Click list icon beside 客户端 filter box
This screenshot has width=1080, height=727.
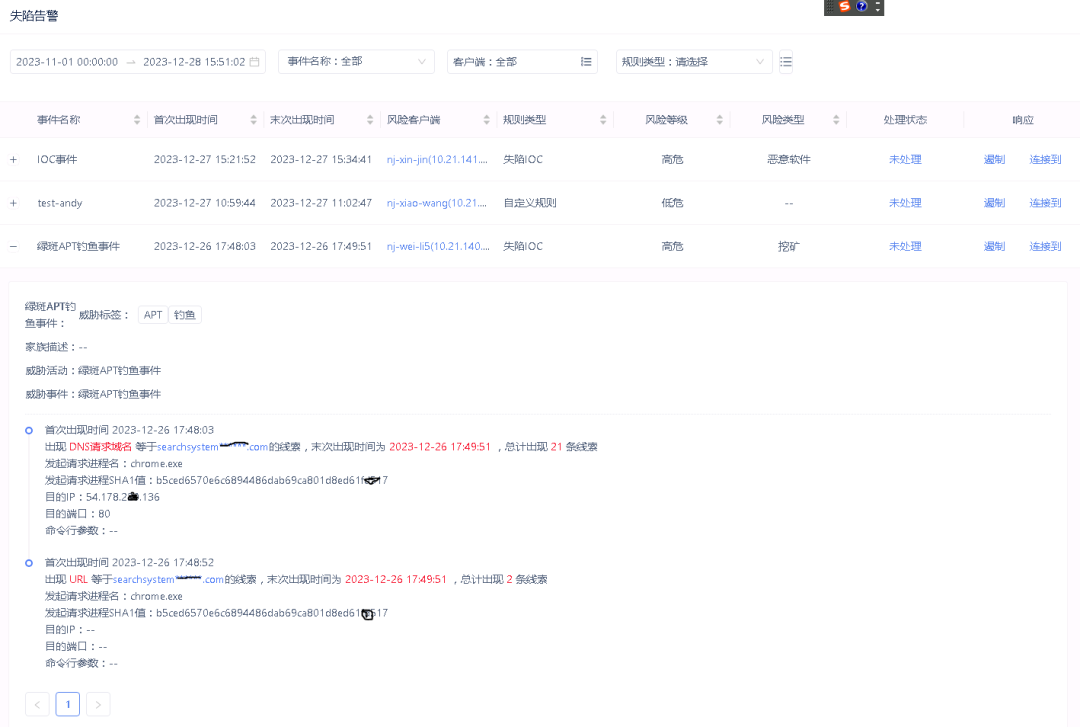[x=588, y=61]
